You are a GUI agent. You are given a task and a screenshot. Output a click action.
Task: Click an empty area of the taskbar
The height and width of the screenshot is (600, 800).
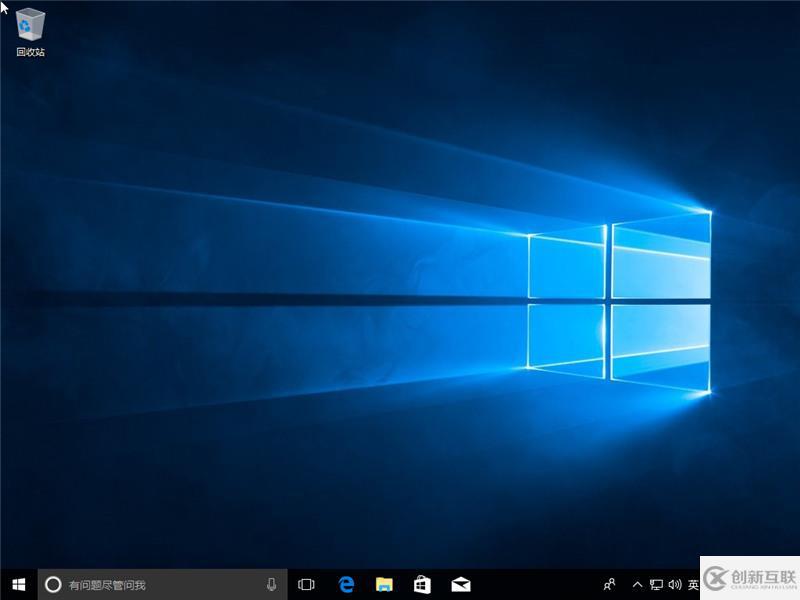coord(540,583)
